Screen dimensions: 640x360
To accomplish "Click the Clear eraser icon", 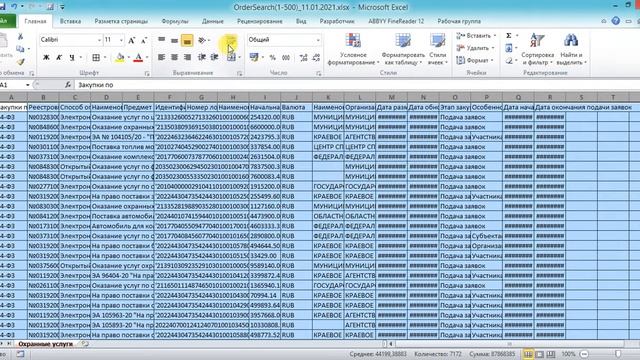I will tap(509, 61).
